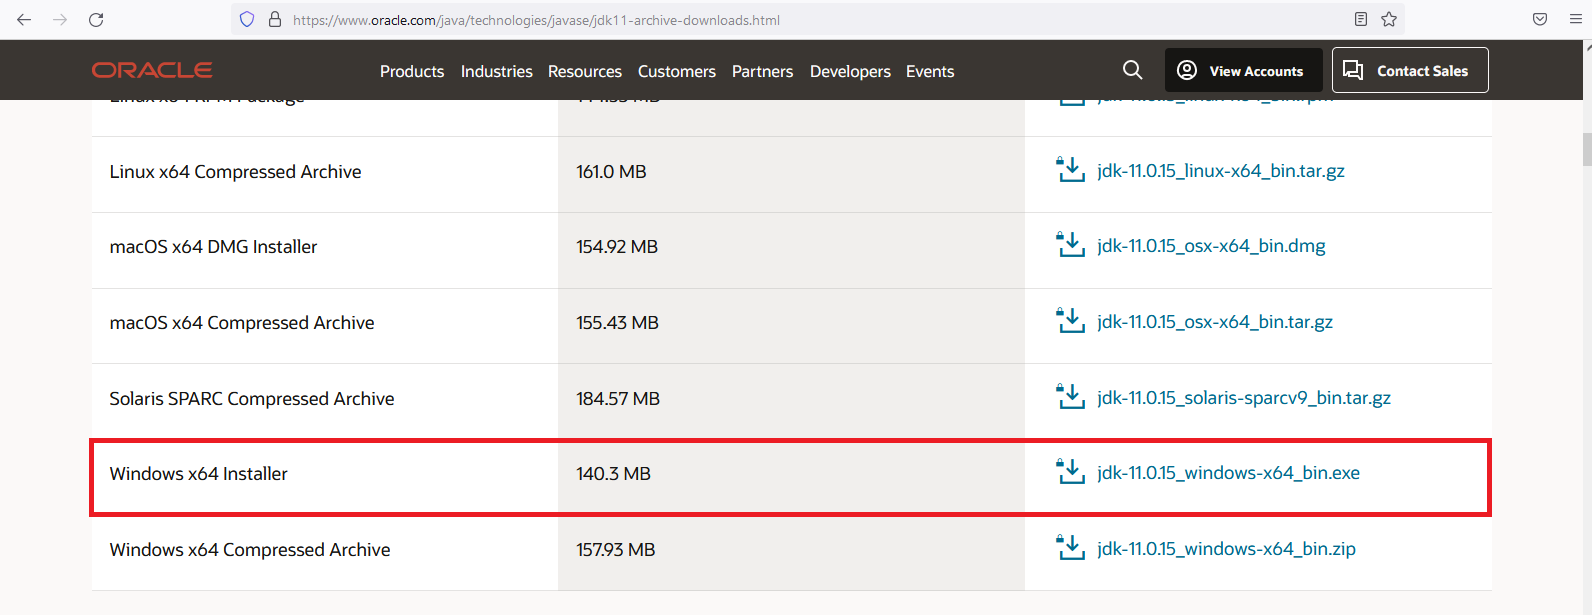Go to Oracle home via logo
The height and width of the screenshot is (615, 1592).
(152, 70)
